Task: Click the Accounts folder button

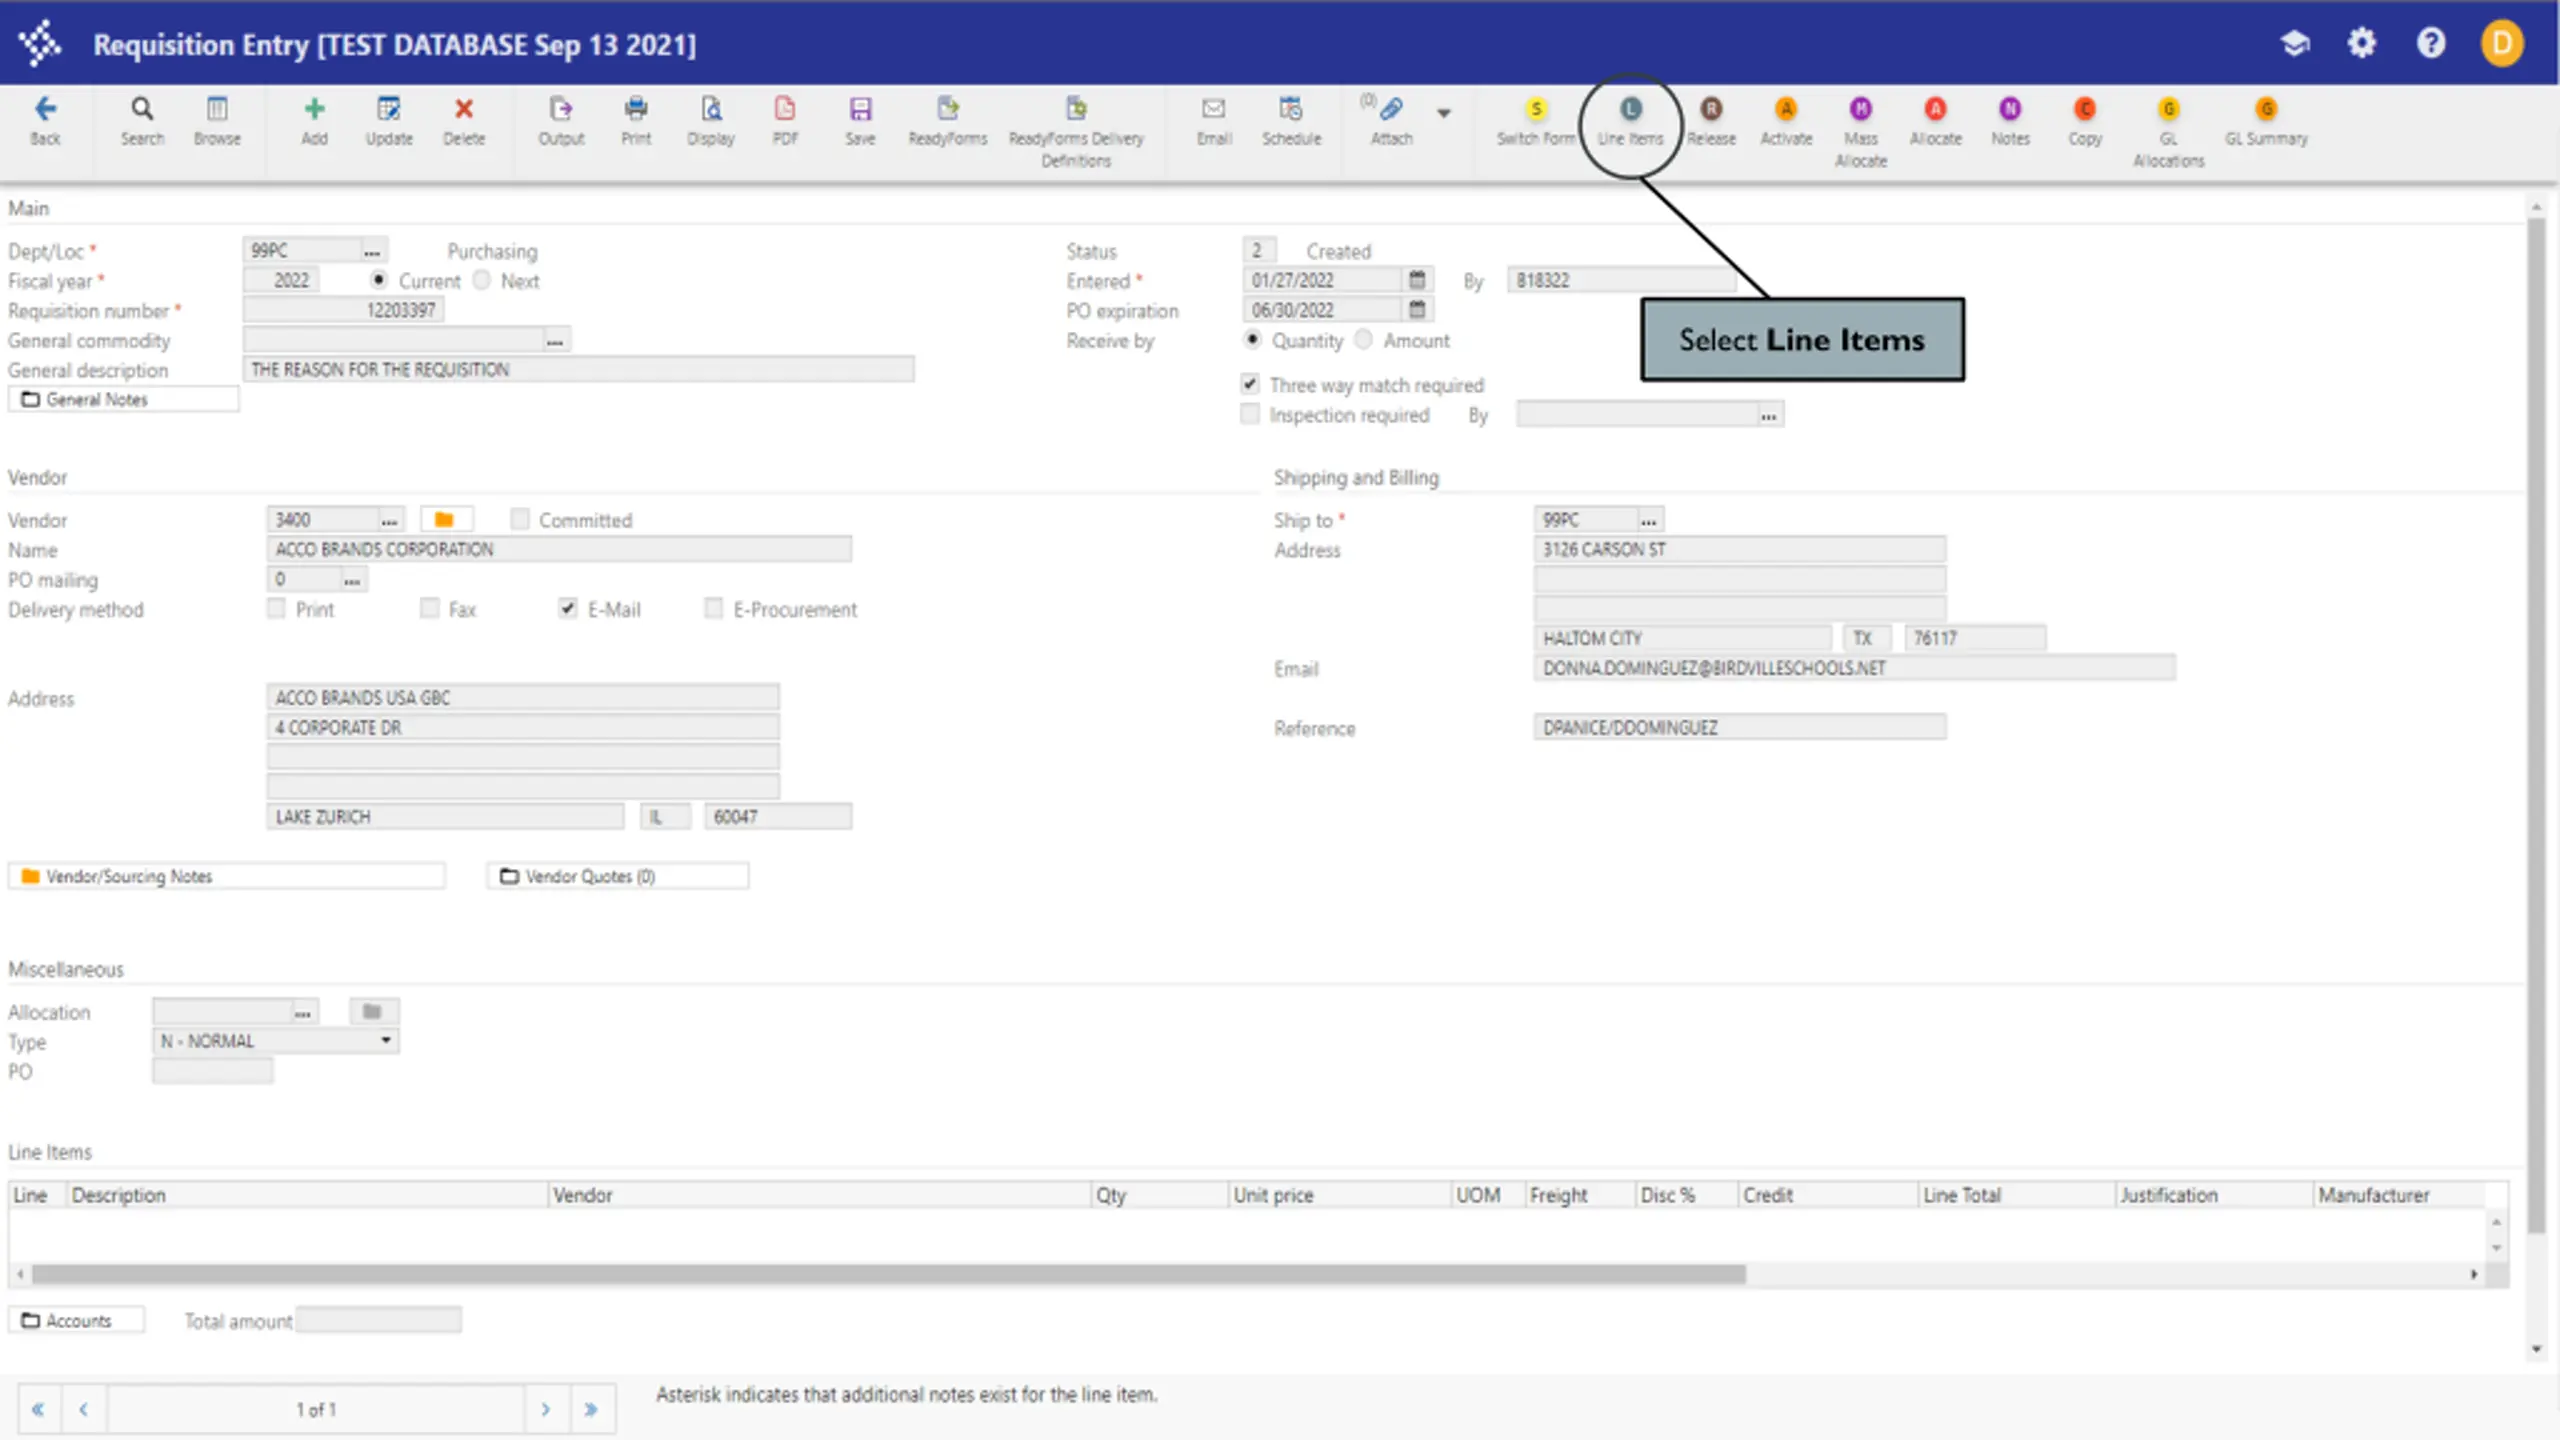Action: 77,1321
